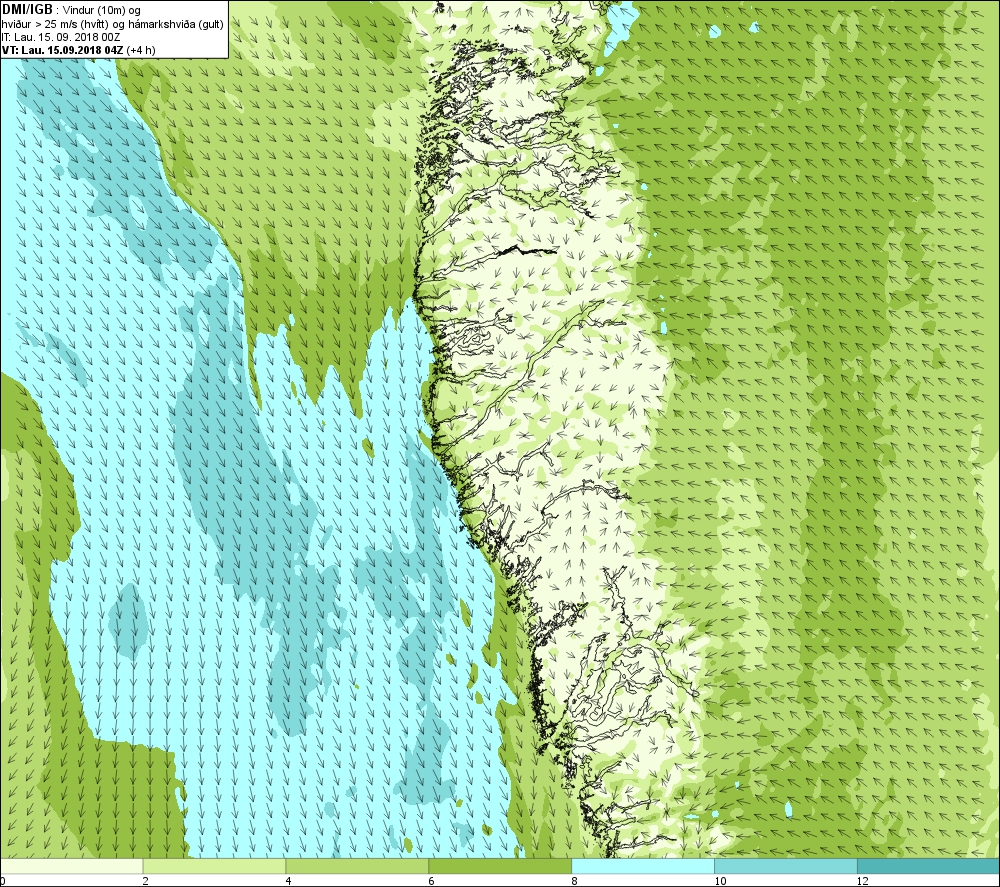Viewport: 1000px width, 887px height.
Task: Click the 8–10 m/s light cyan legend swatch
Action: [643, 866]
